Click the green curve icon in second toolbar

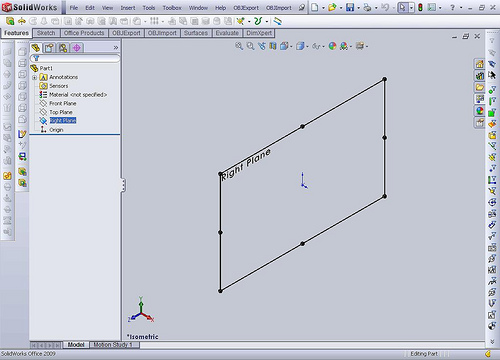(258, 21)
